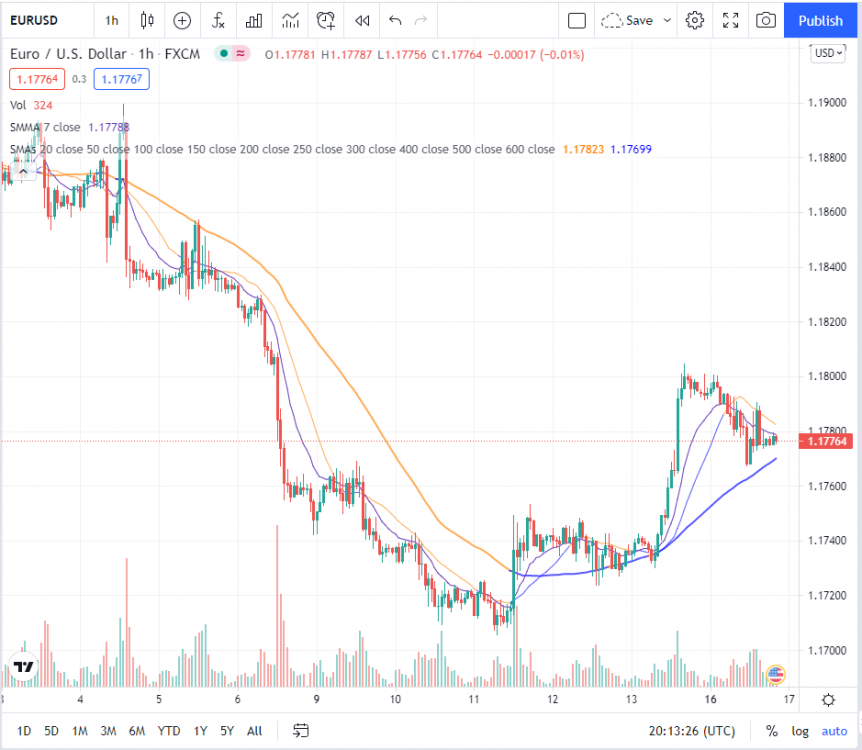The height and width of the screenshot is (750, 862).
Task: Open the USD currency dropdown
Action: point(827,53)
